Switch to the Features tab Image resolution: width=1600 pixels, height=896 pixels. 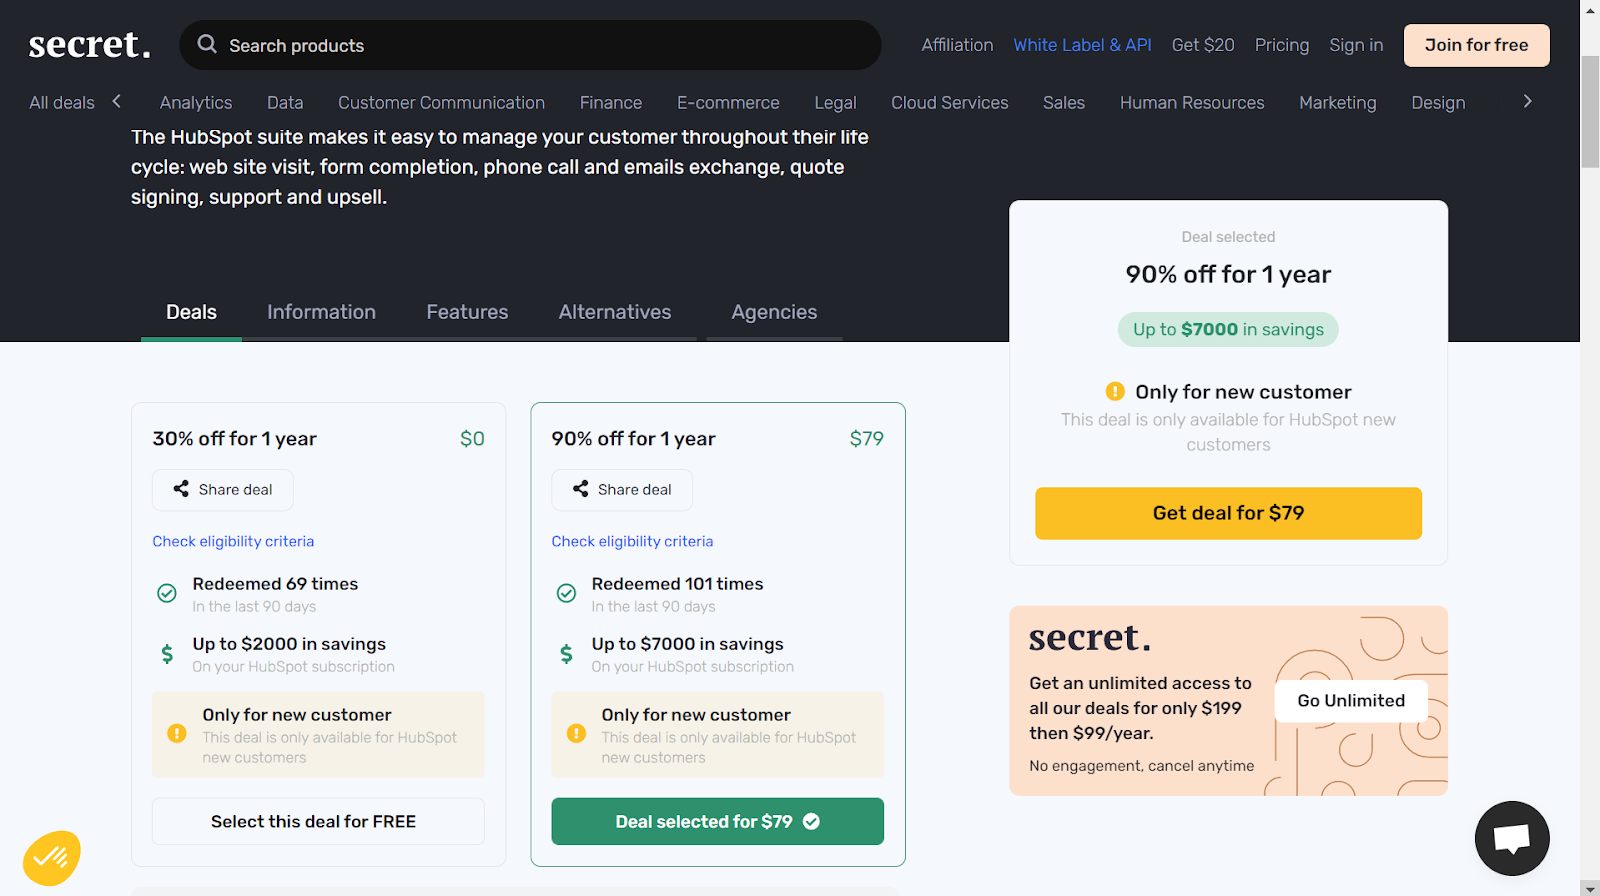click(467, 312)
